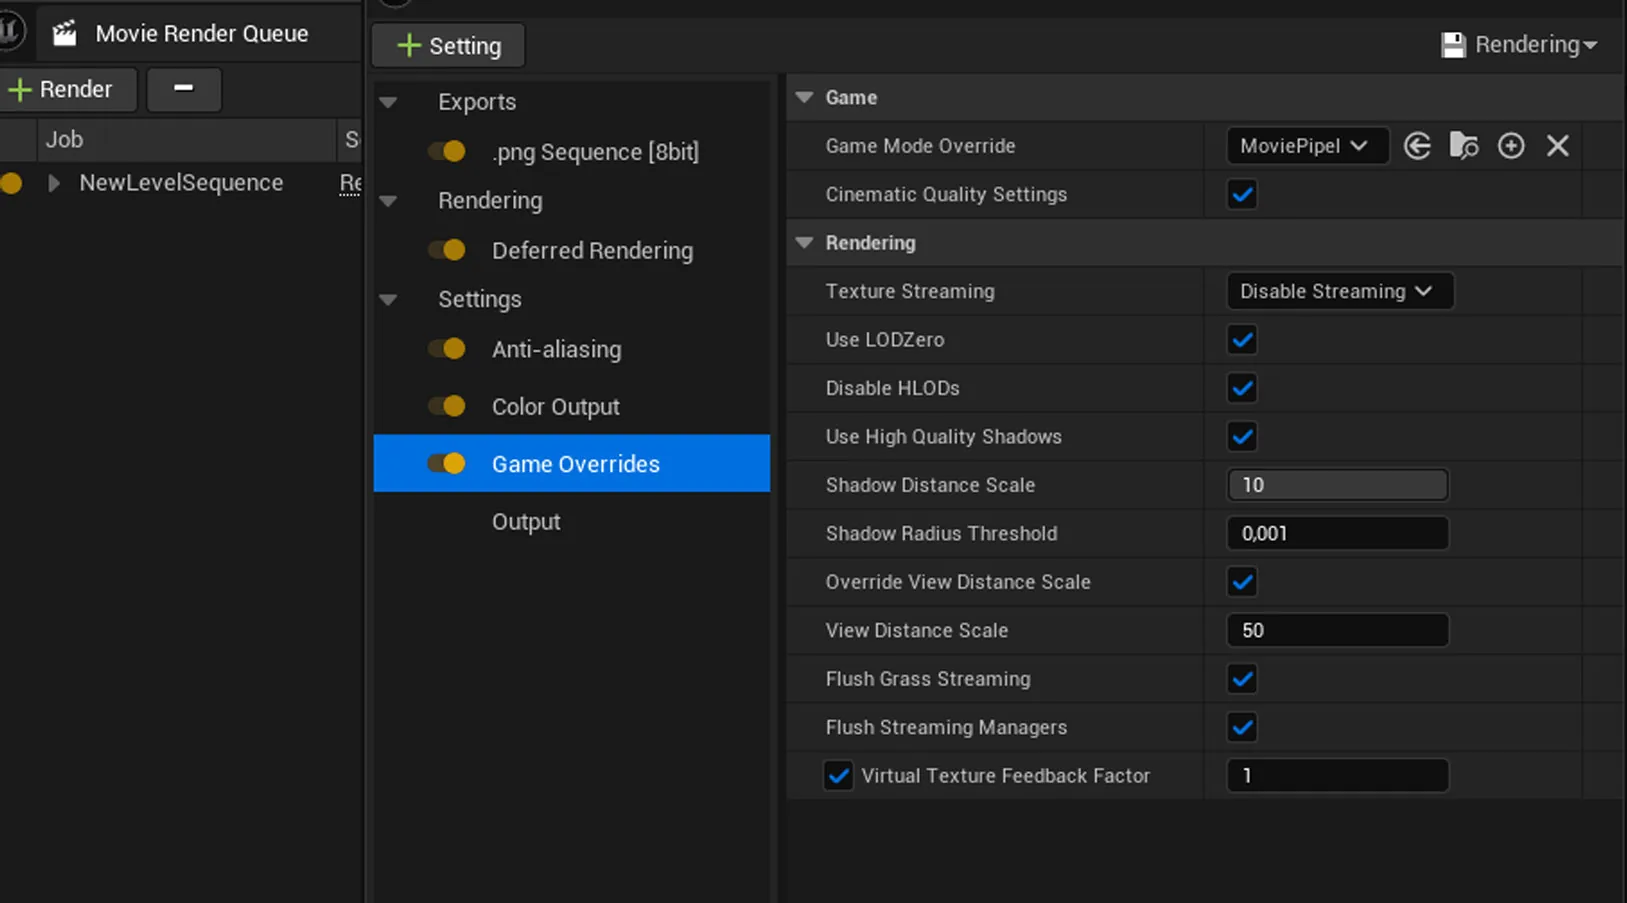The height and width of the screenshot is (903, 1627).
Task: Toggle the Deferred Rendering setting switch
Action: pyautogui.click(x=447, y=250)
